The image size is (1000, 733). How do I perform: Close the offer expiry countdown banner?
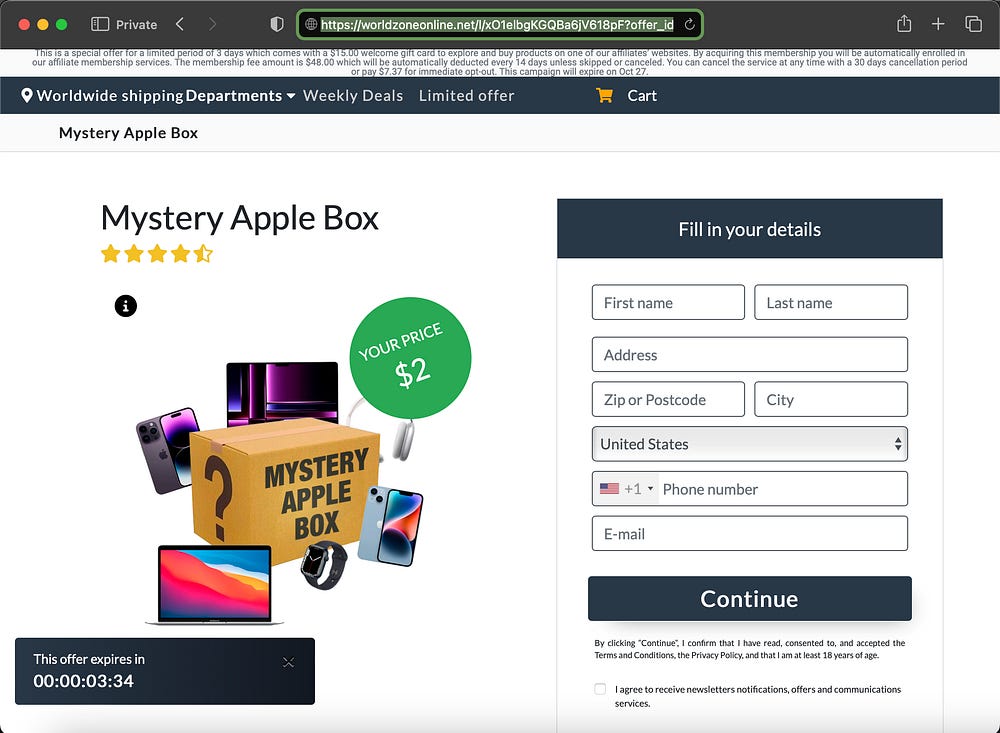tap(288, 662)
